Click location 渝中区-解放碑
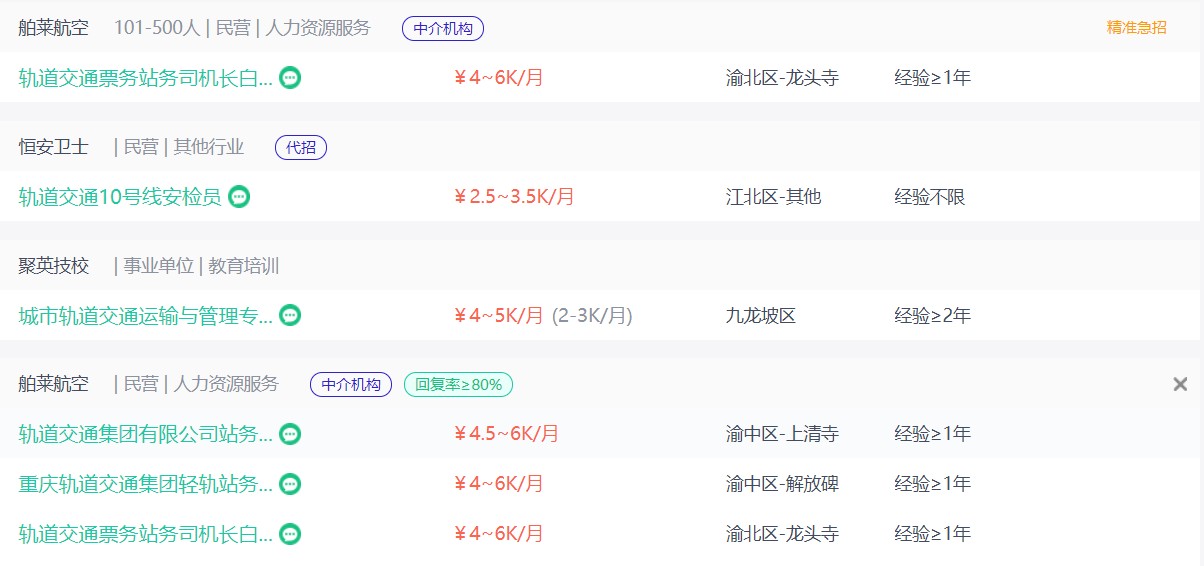Viewport: 1204px width, 566px height. point(782,484)
